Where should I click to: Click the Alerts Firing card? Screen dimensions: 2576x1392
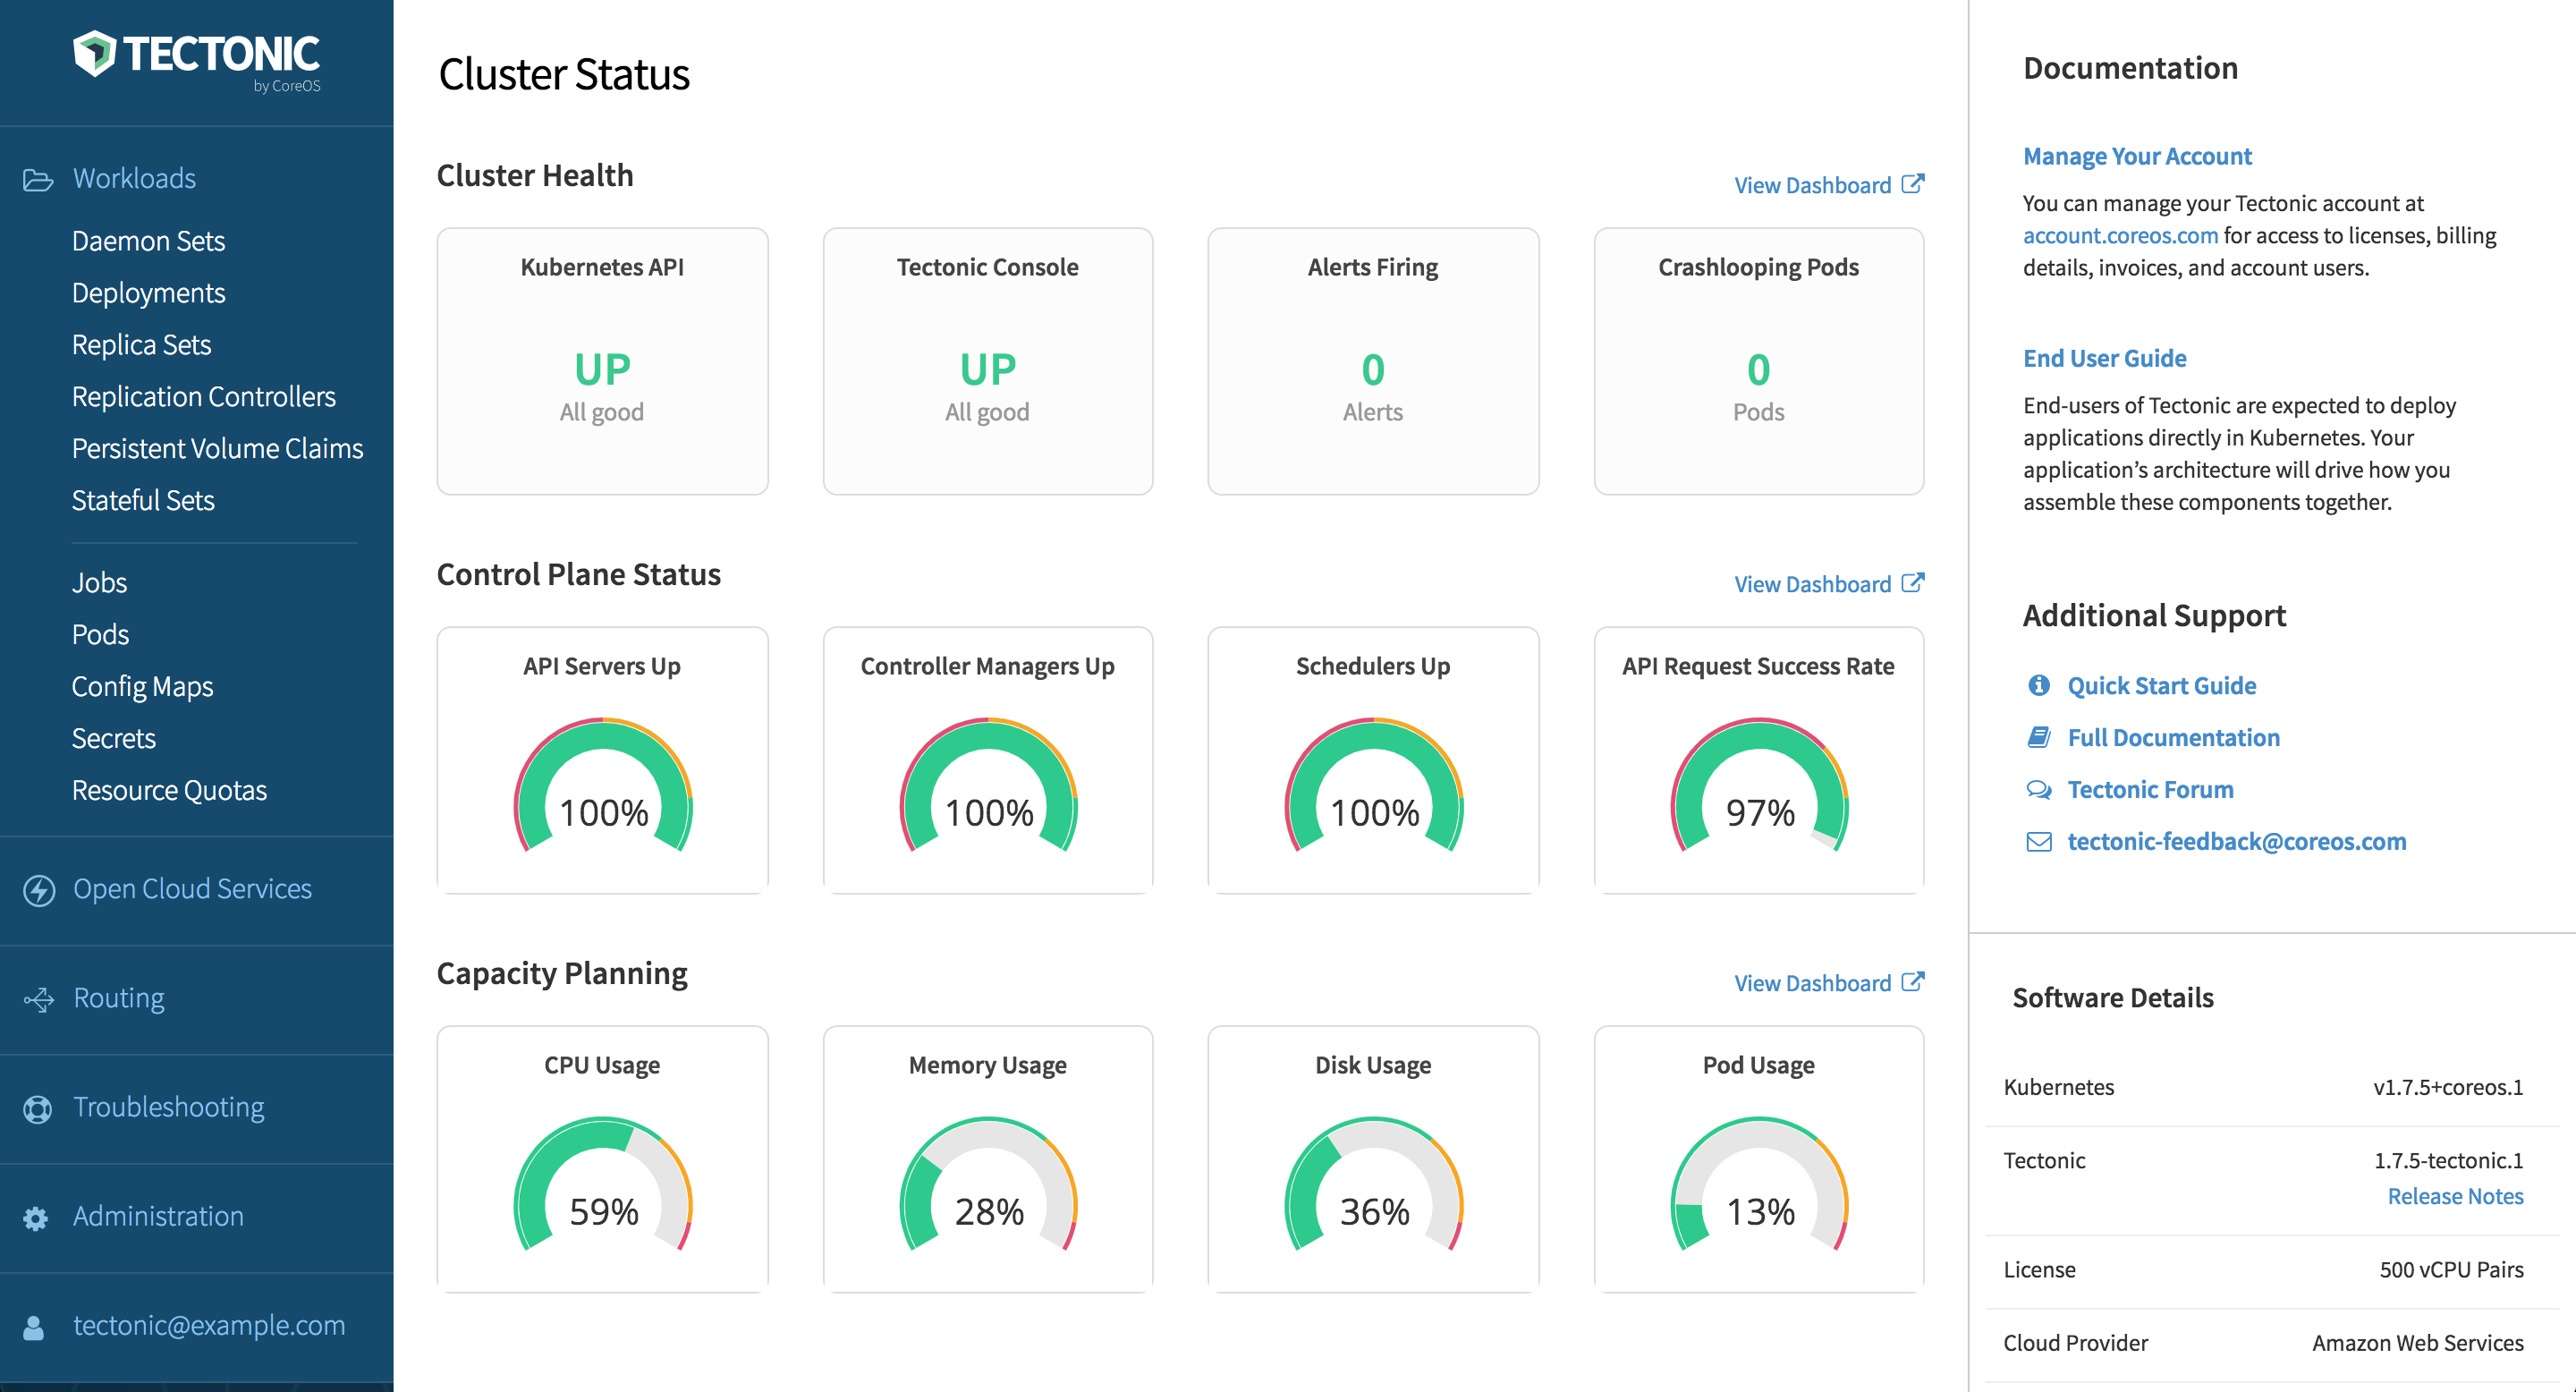(1373, 361)
